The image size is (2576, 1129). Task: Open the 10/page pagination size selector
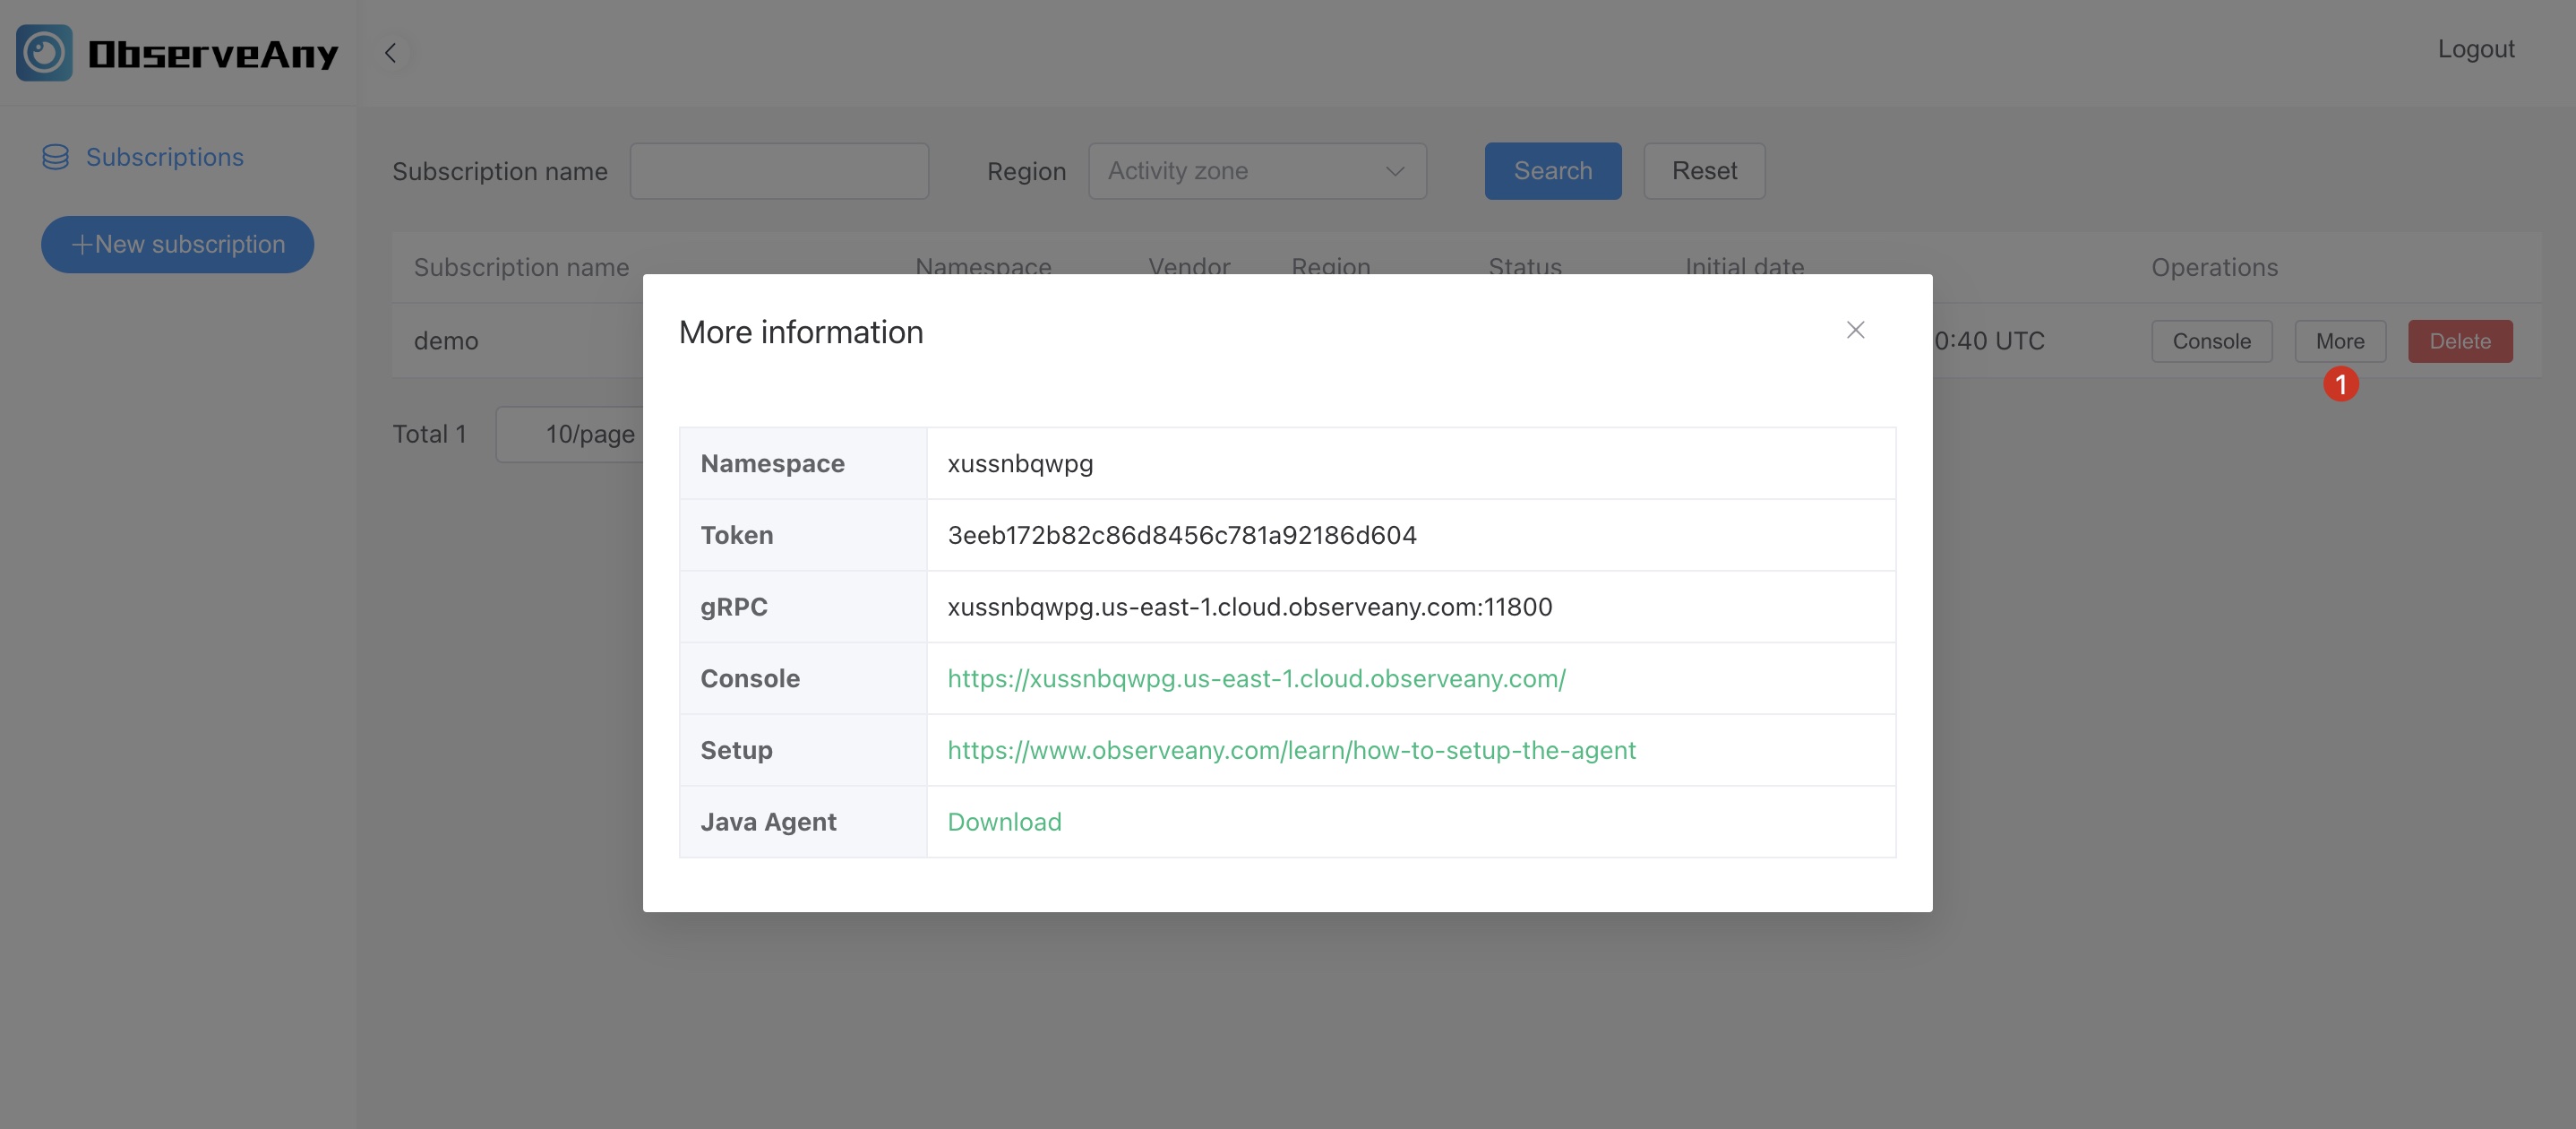pos(586,434)
